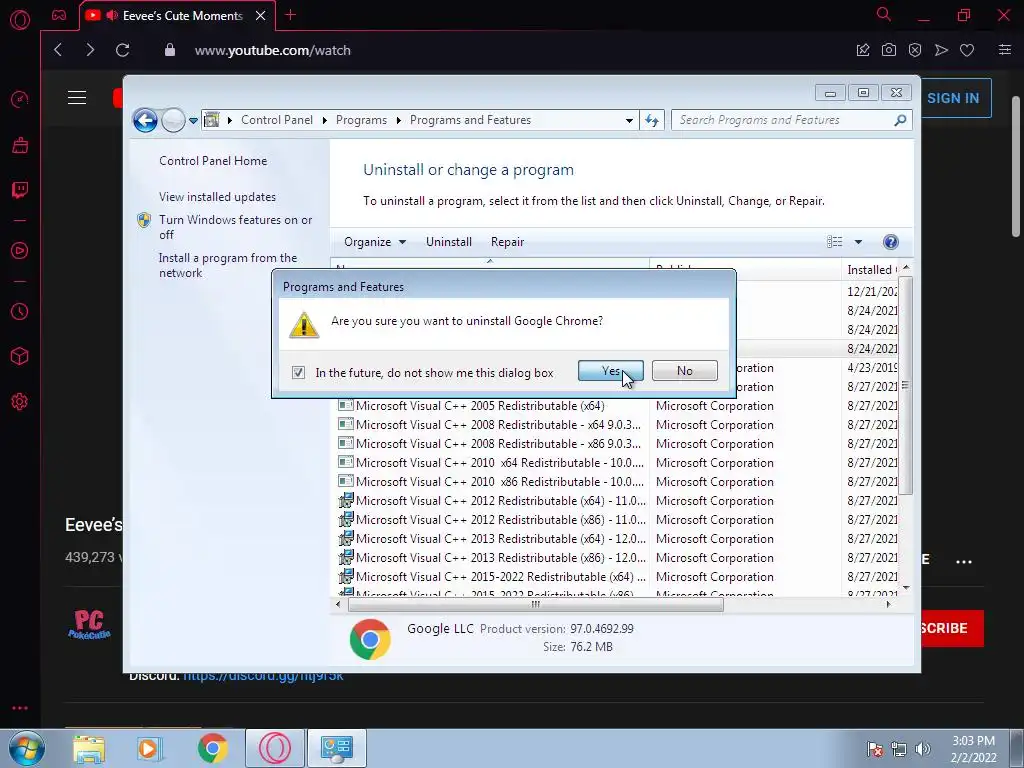The height and width of the screenshot is (768, 1024).
Task: Open History clock icon in Opera sidebar
Action: coord(20,312)
